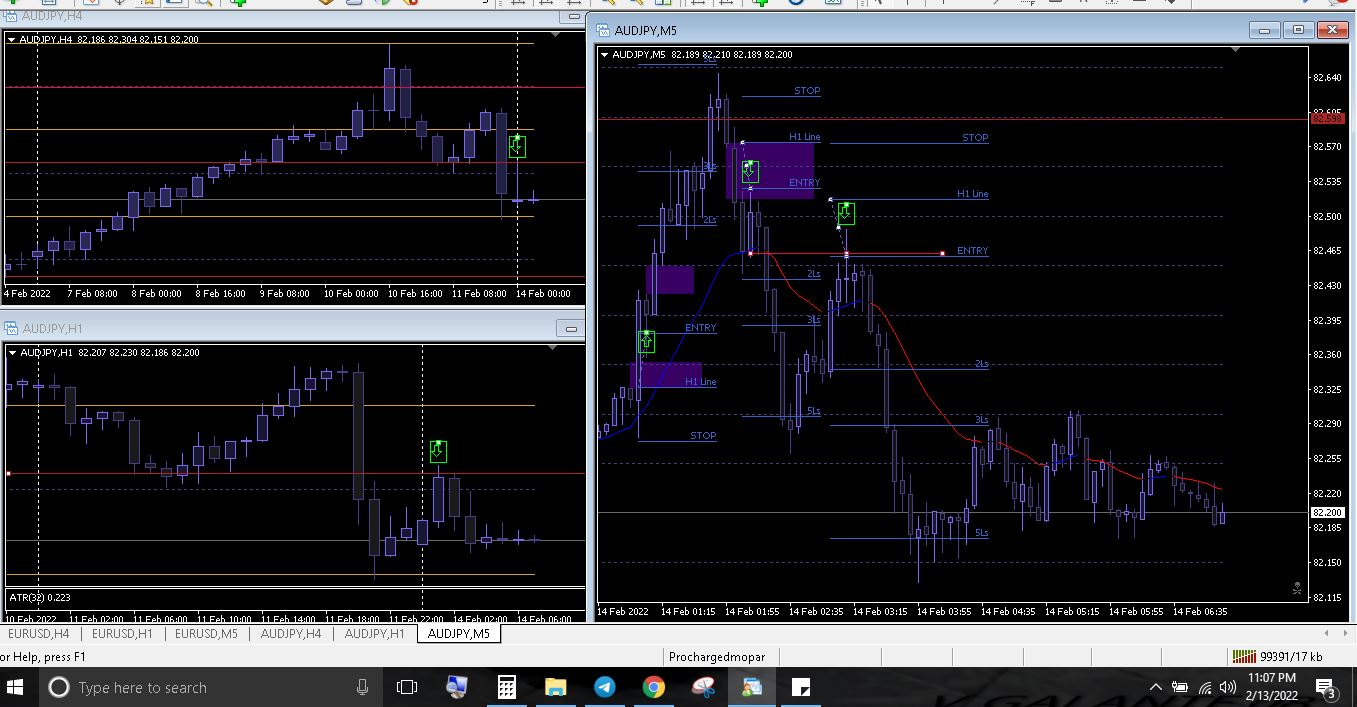
Task: Click the red line's right endpoint before ENTRY
Action: tap(942, 253)
